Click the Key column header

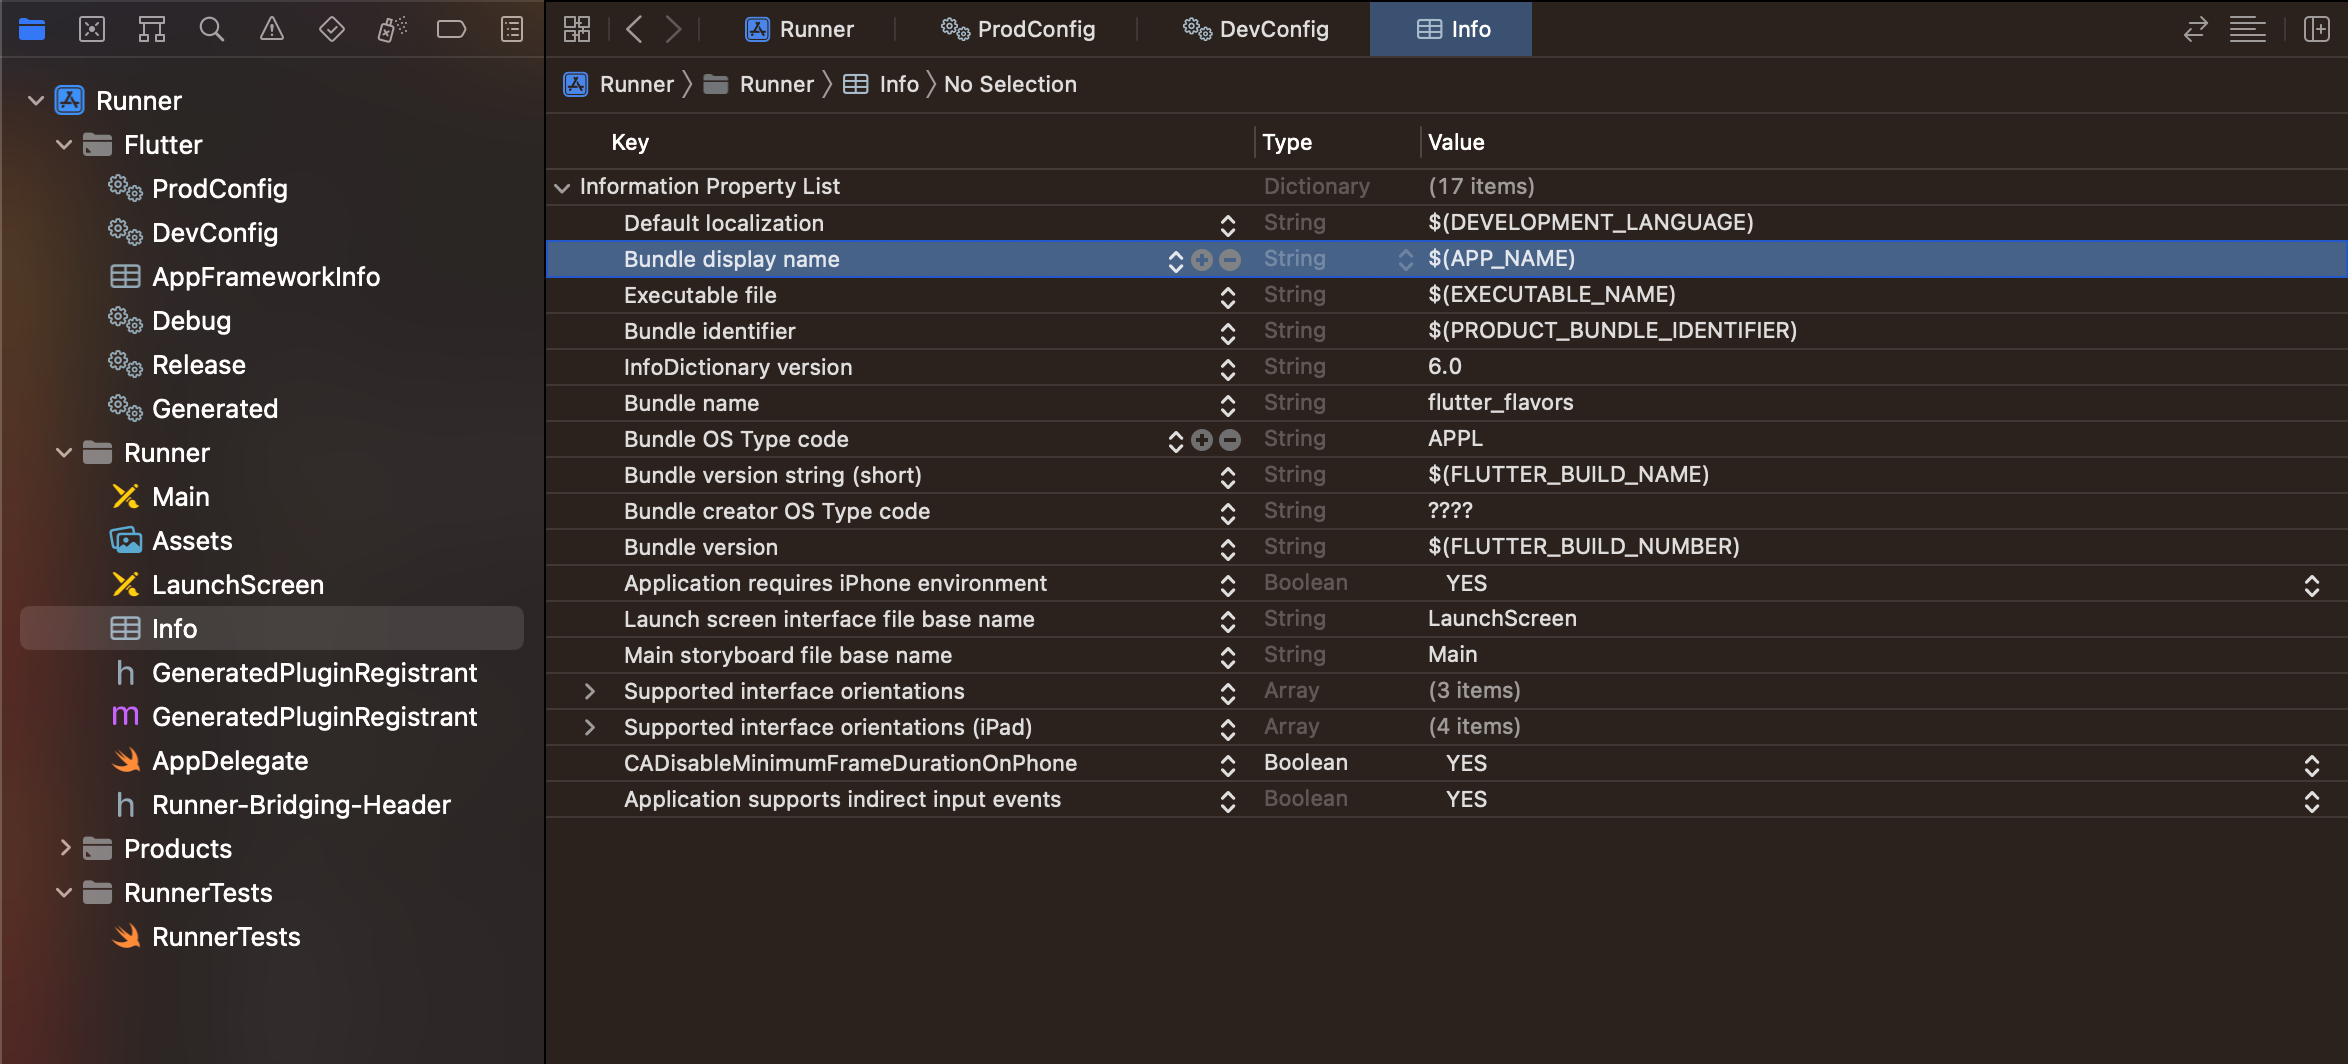point(630,142)
